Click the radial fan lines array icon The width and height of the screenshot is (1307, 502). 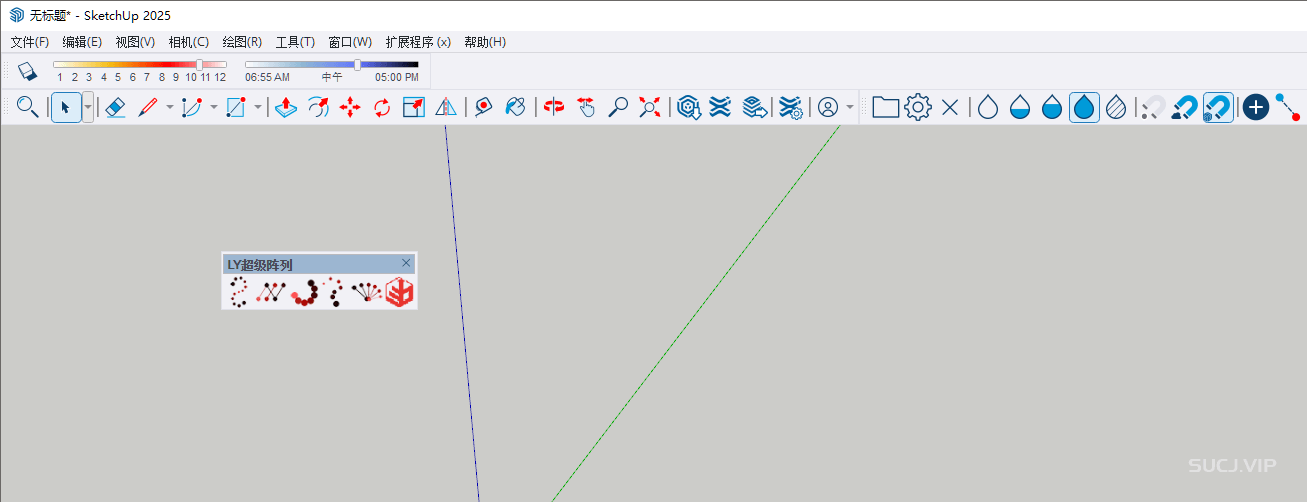click(x=367, y=292)
